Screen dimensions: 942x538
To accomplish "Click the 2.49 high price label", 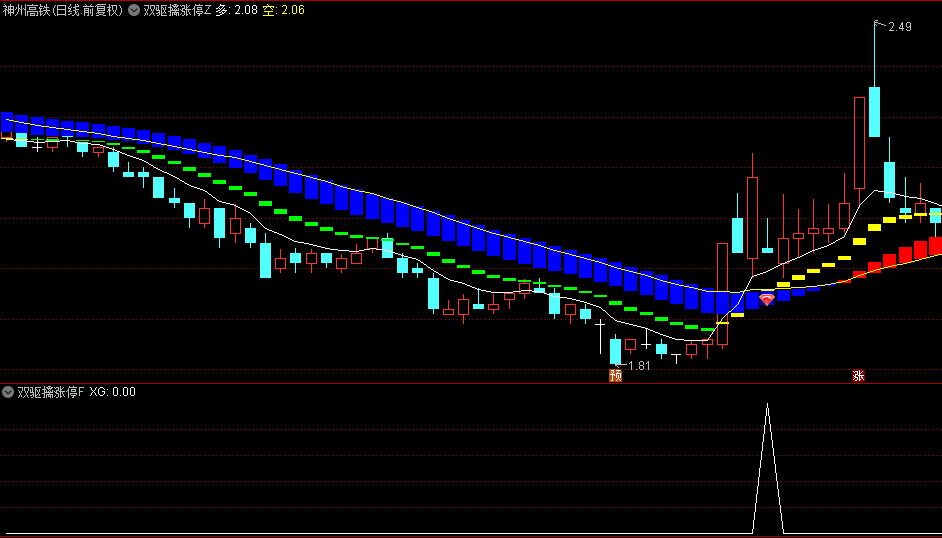I will [x=899, y=26].
